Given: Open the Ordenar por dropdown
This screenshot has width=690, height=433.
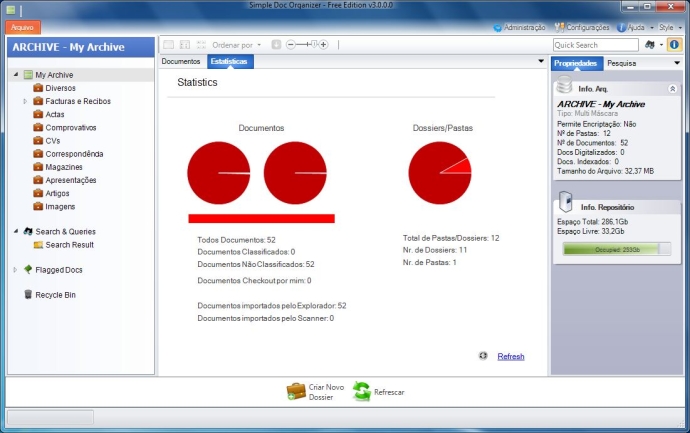Looking at the screenshot, I should 237,45.
